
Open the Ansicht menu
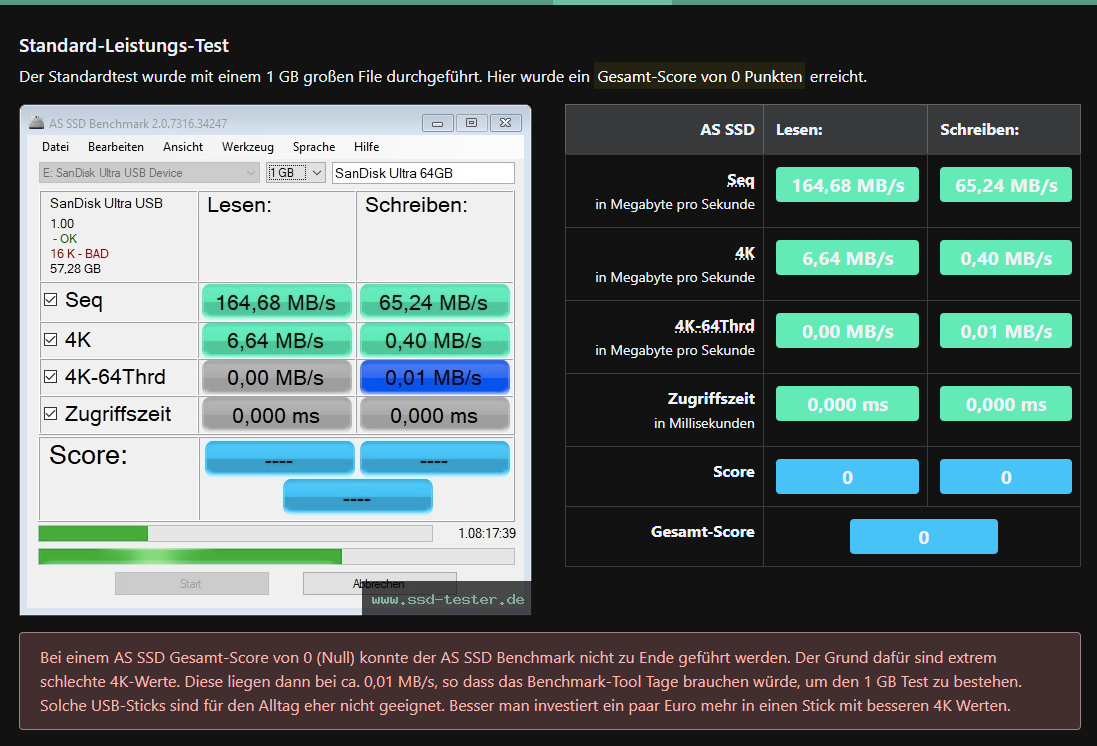[x=183, y=147]
